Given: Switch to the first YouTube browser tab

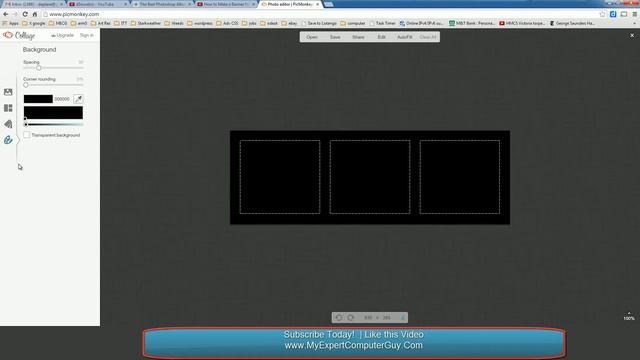Looking at the screenshot, I should pos(98,4).
